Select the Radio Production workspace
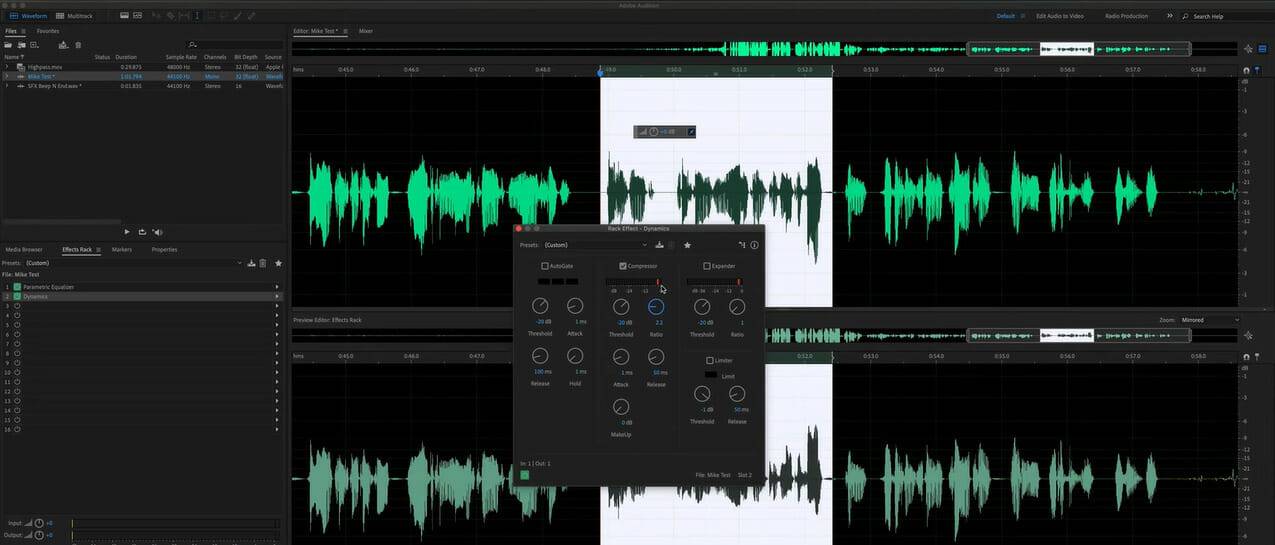1275x545 pixels. pyautogui.click(x=1126, y=16)
